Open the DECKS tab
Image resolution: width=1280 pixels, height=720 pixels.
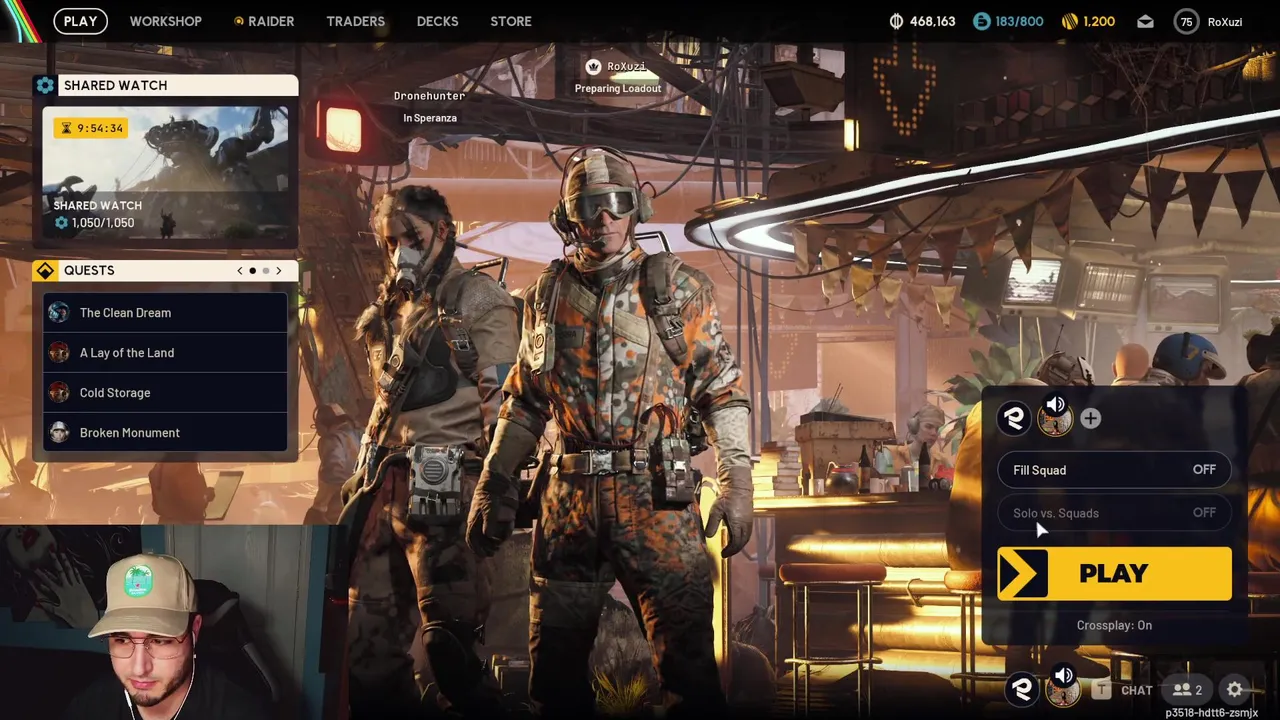click(437, 21)
